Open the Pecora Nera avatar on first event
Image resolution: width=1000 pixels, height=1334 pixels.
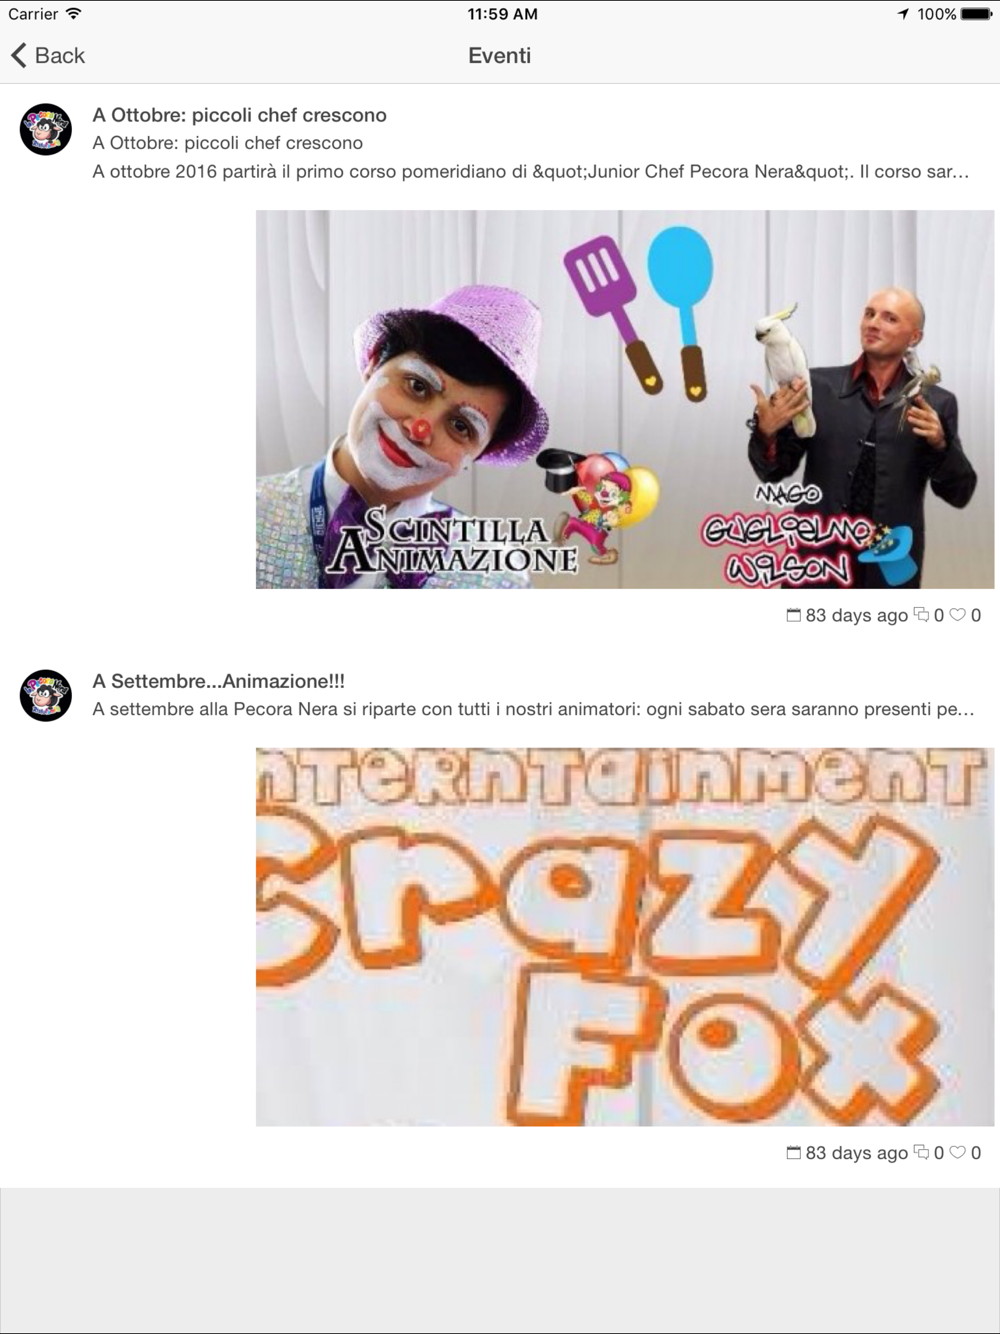[x=46, y=129]
